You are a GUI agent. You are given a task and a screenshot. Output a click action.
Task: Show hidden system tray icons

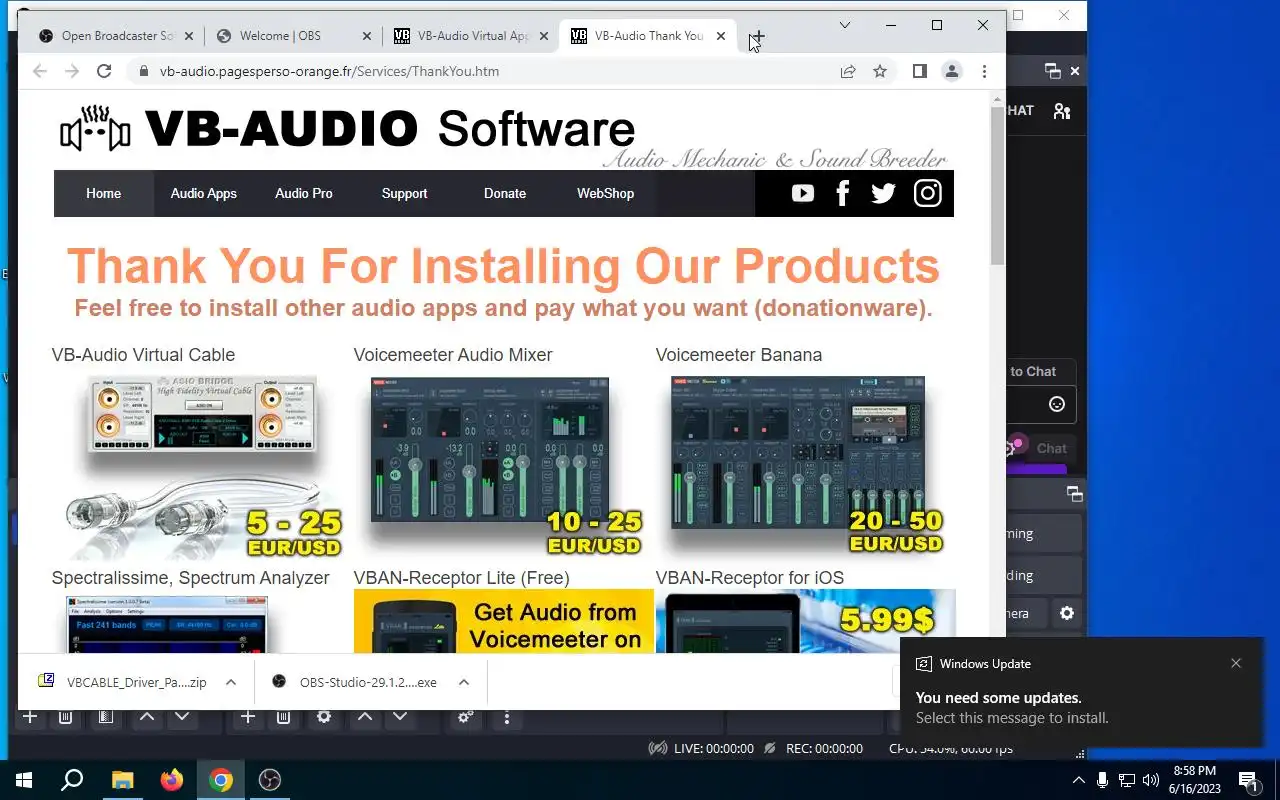[1078, 780]
